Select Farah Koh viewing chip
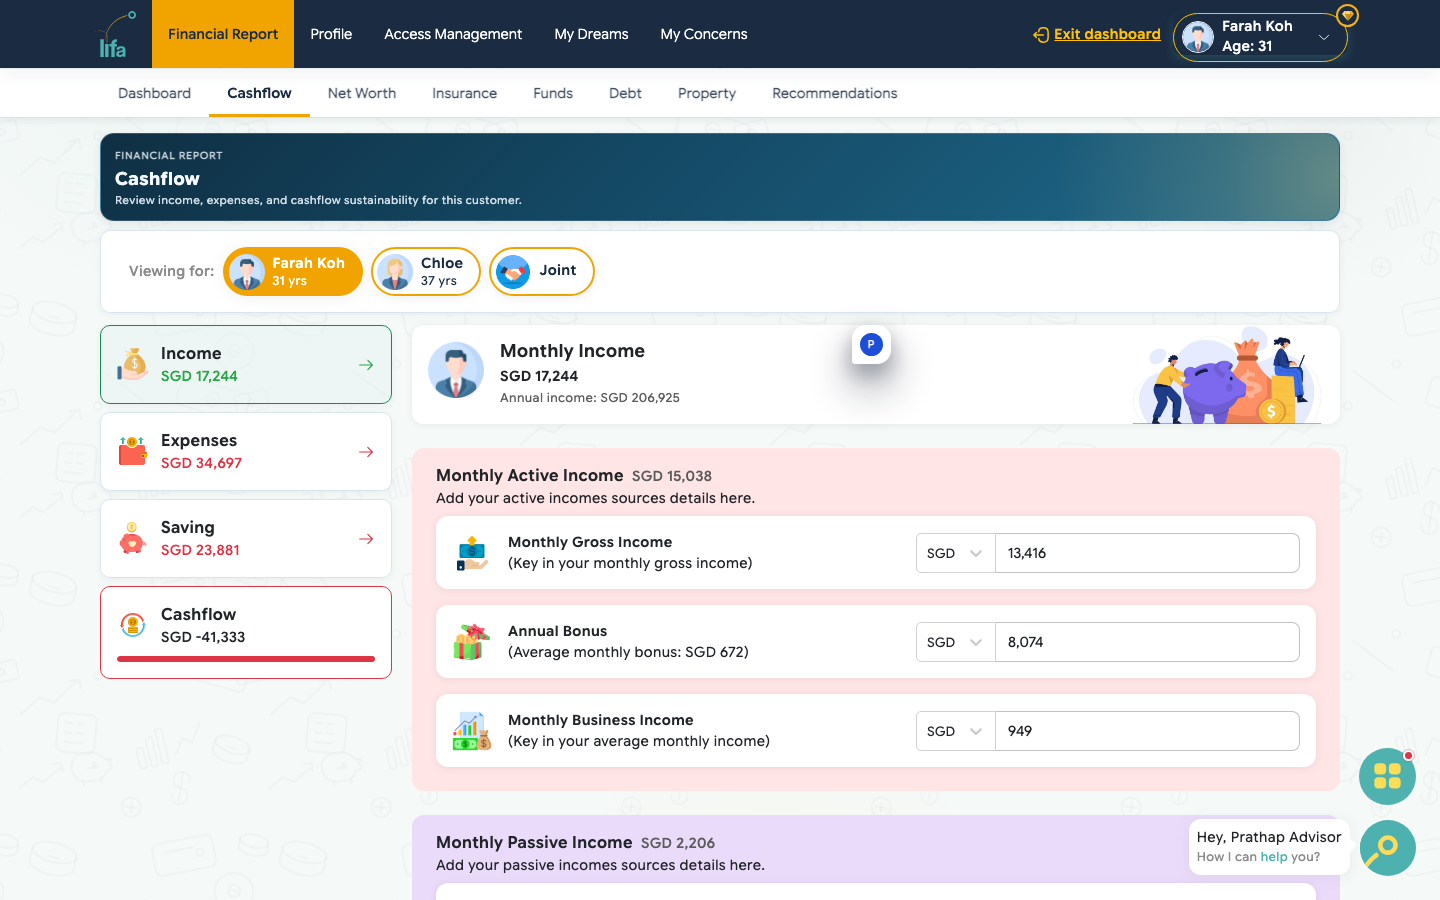Image resolution: width=1440 pixels, height=900 pixels. pyautogui.click(x=293, y=272)
